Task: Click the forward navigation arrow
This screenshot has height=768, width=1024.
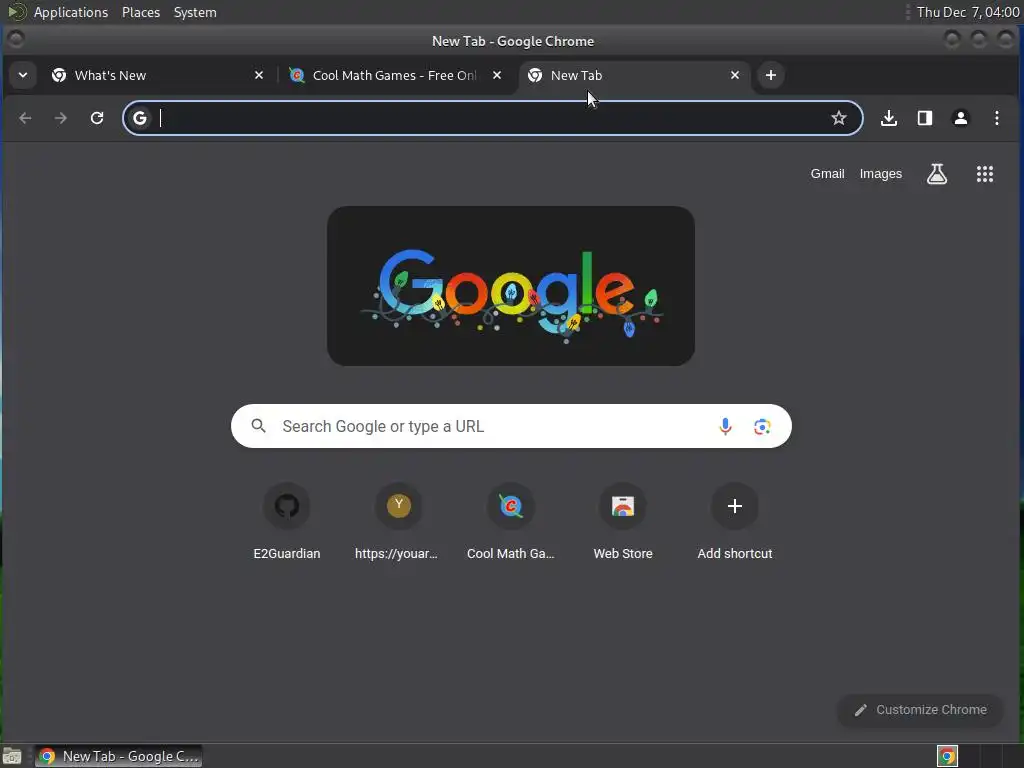Action: pos(61,118)
